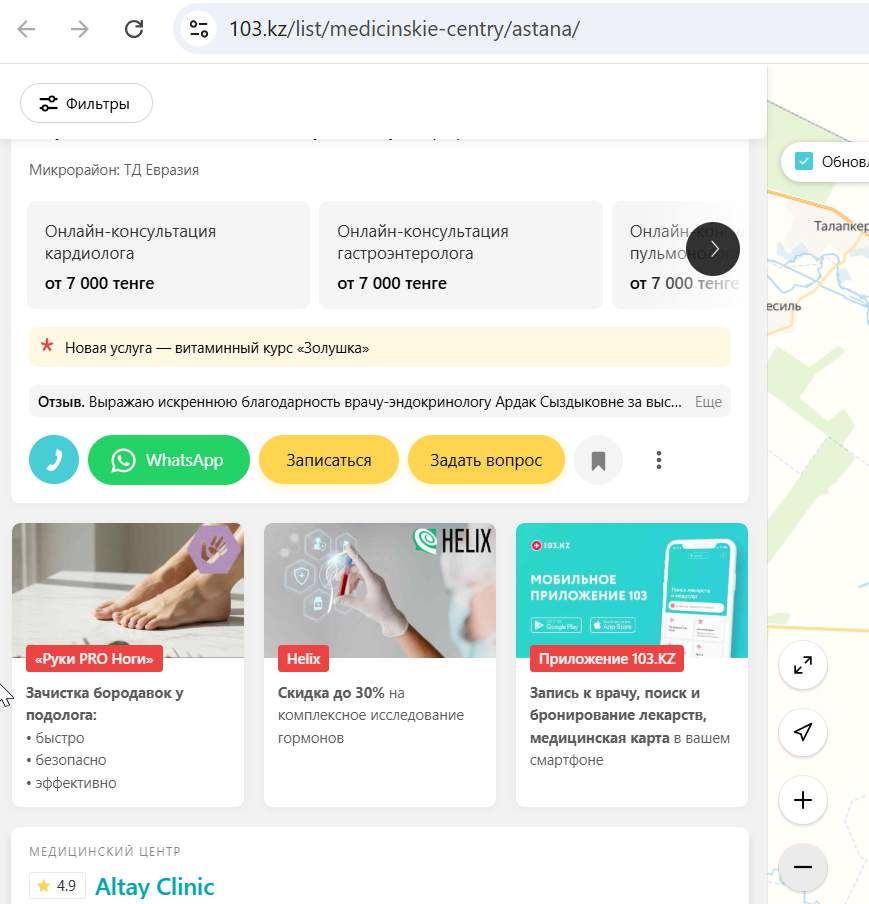The image size is (869, 904).
Task: Zoom in on the map
Action: 803,800
